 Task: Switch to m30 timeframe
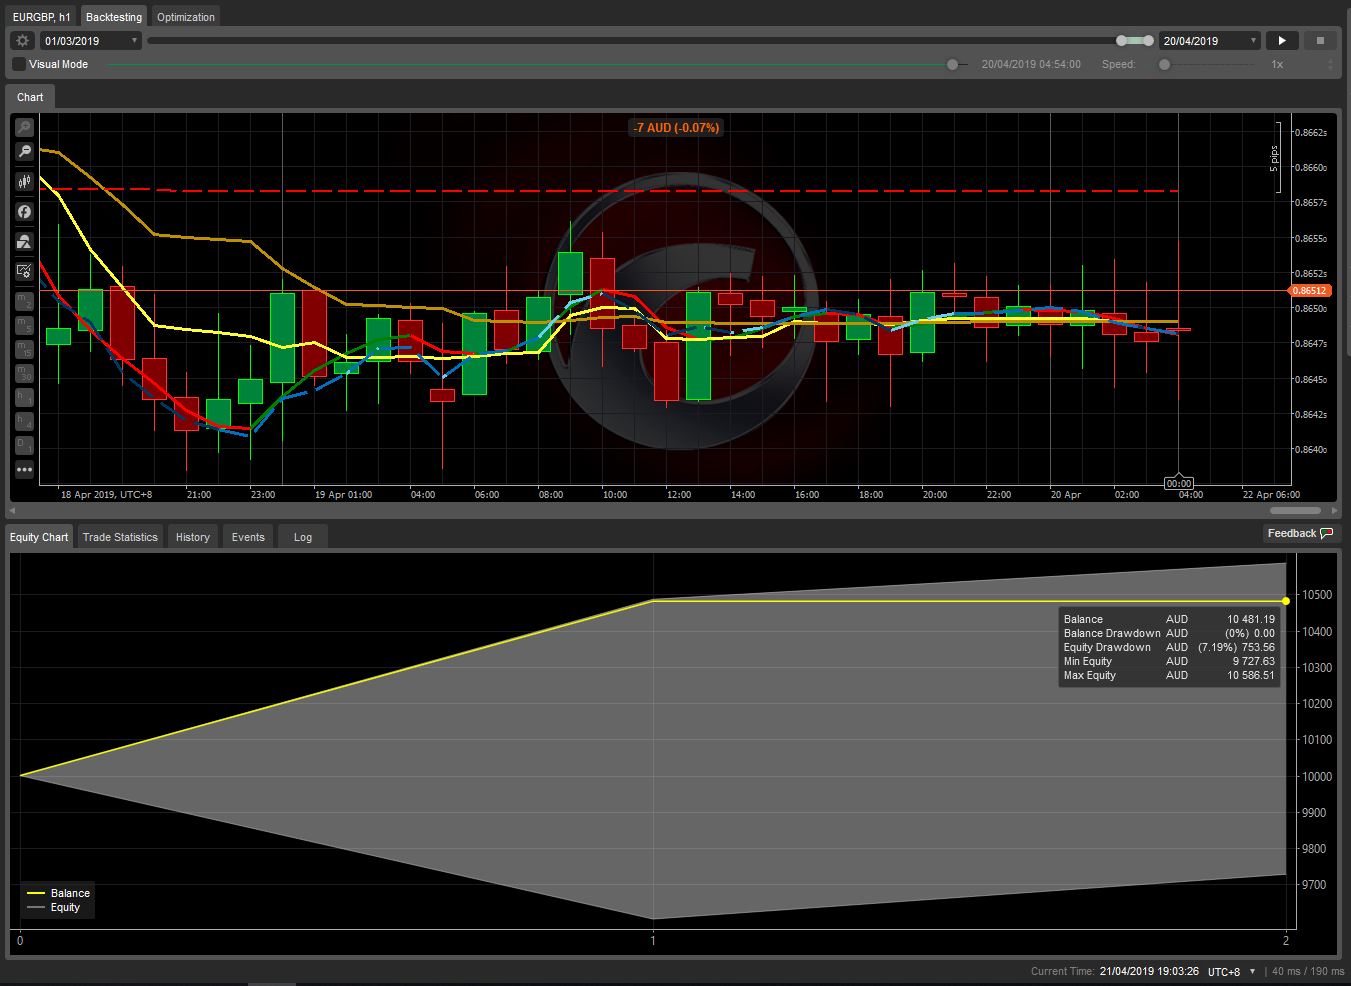[24, 373]
